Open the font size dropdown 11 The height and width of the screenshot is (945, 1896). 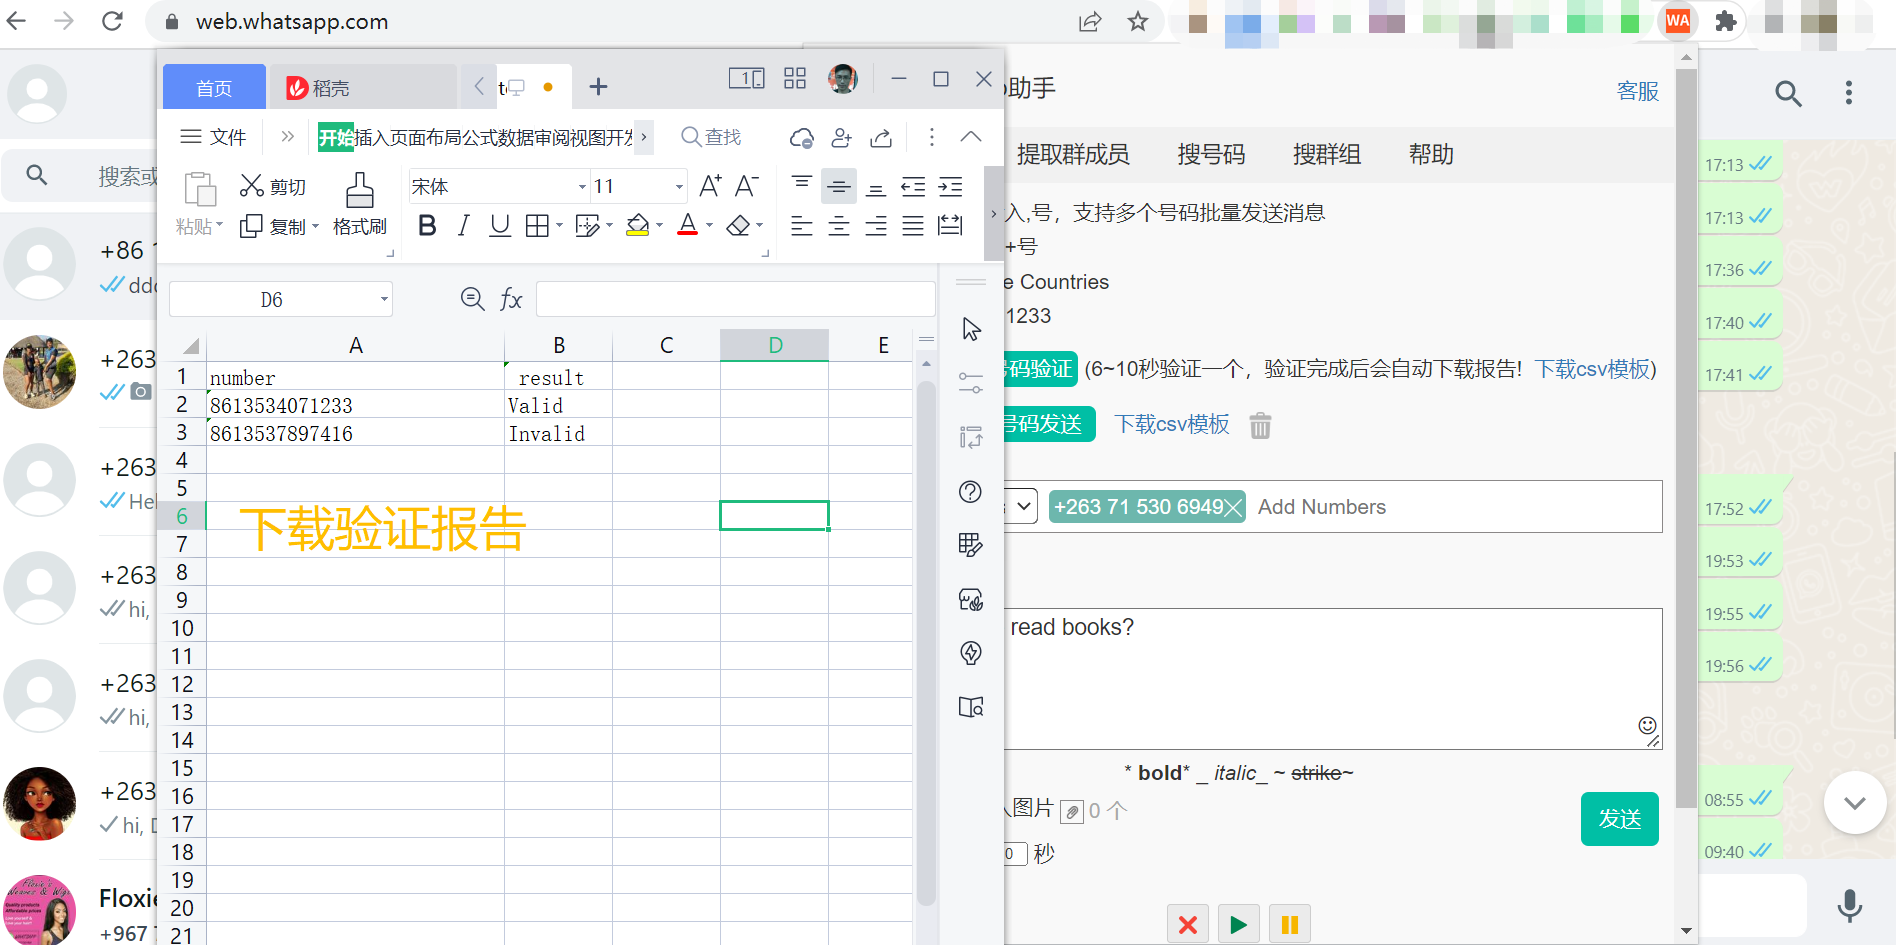679,187
